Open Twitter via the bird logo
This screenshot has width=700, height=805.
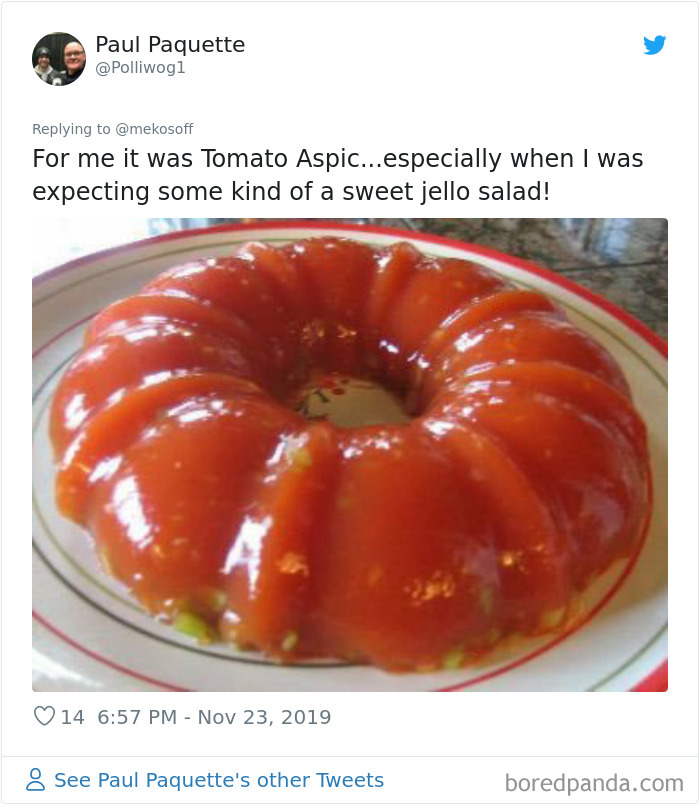click(x=657, y=45)
